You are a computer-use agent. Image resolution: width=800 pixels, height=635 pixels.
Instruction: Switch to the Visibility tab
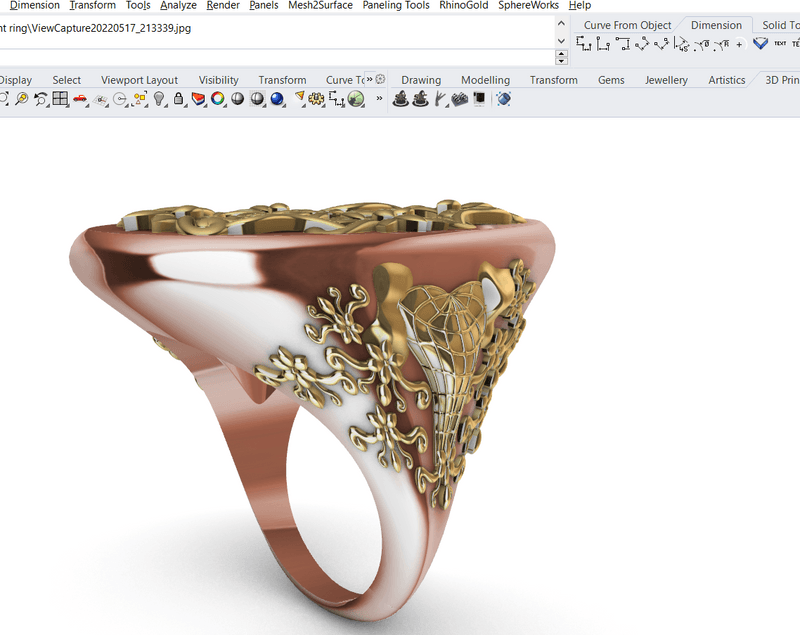click(218, 80)
